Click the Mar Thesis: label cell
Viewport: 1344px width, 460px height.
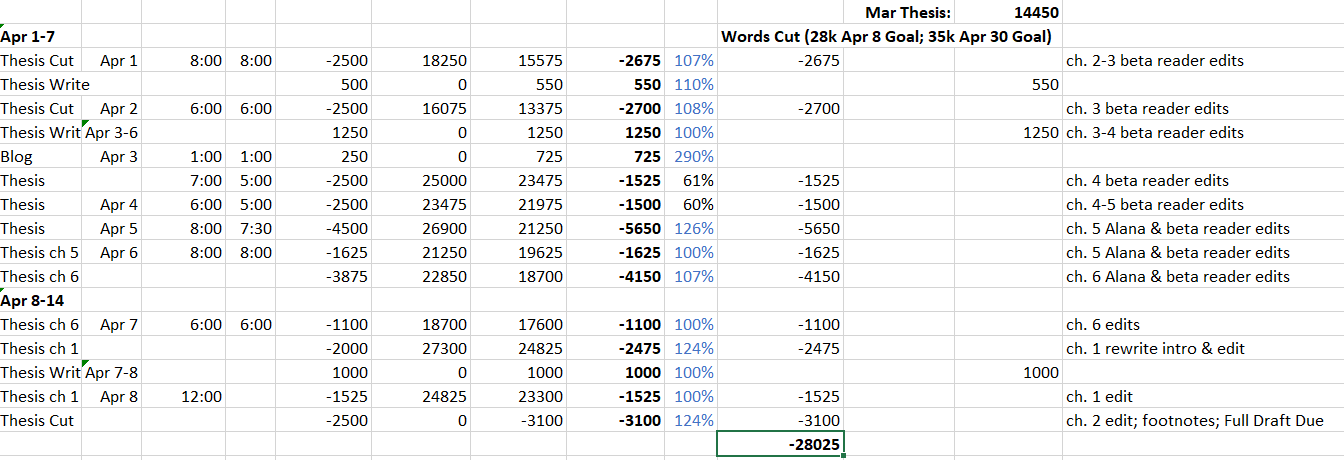pos(908,13)
